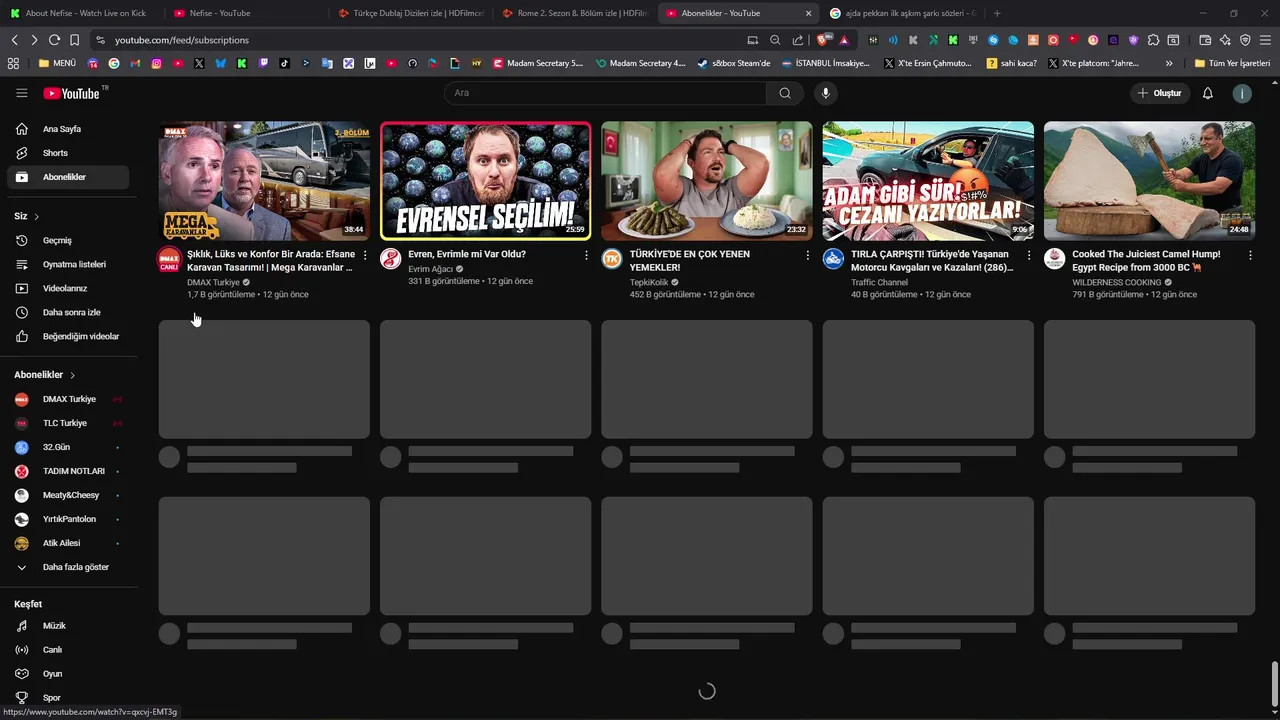The image size is (1280, 720).
Task: Start a voice search with the microphone
Action: [x=825, y=93]
